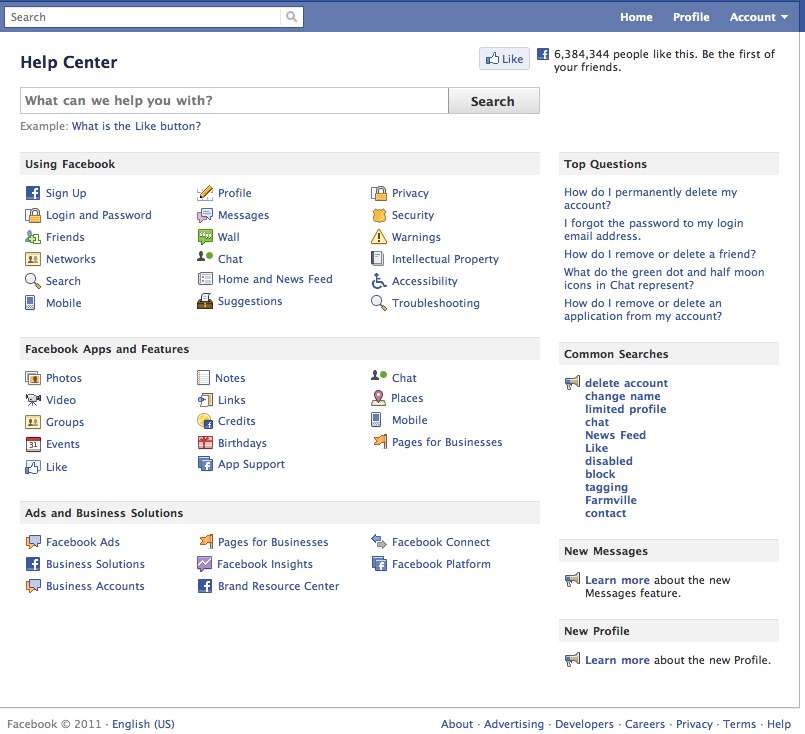Open the Business Accounts link

95,586
